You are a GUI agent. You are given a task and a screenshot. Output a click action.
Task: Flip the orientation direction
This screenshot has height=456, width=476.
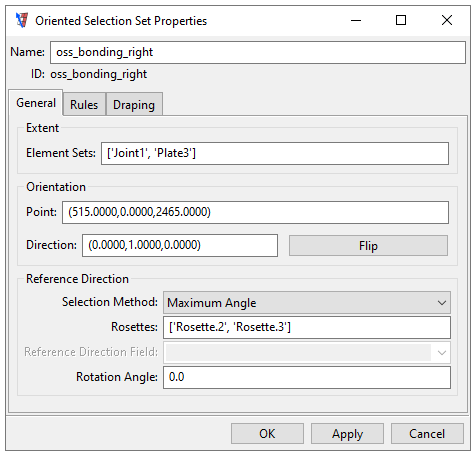368,246
